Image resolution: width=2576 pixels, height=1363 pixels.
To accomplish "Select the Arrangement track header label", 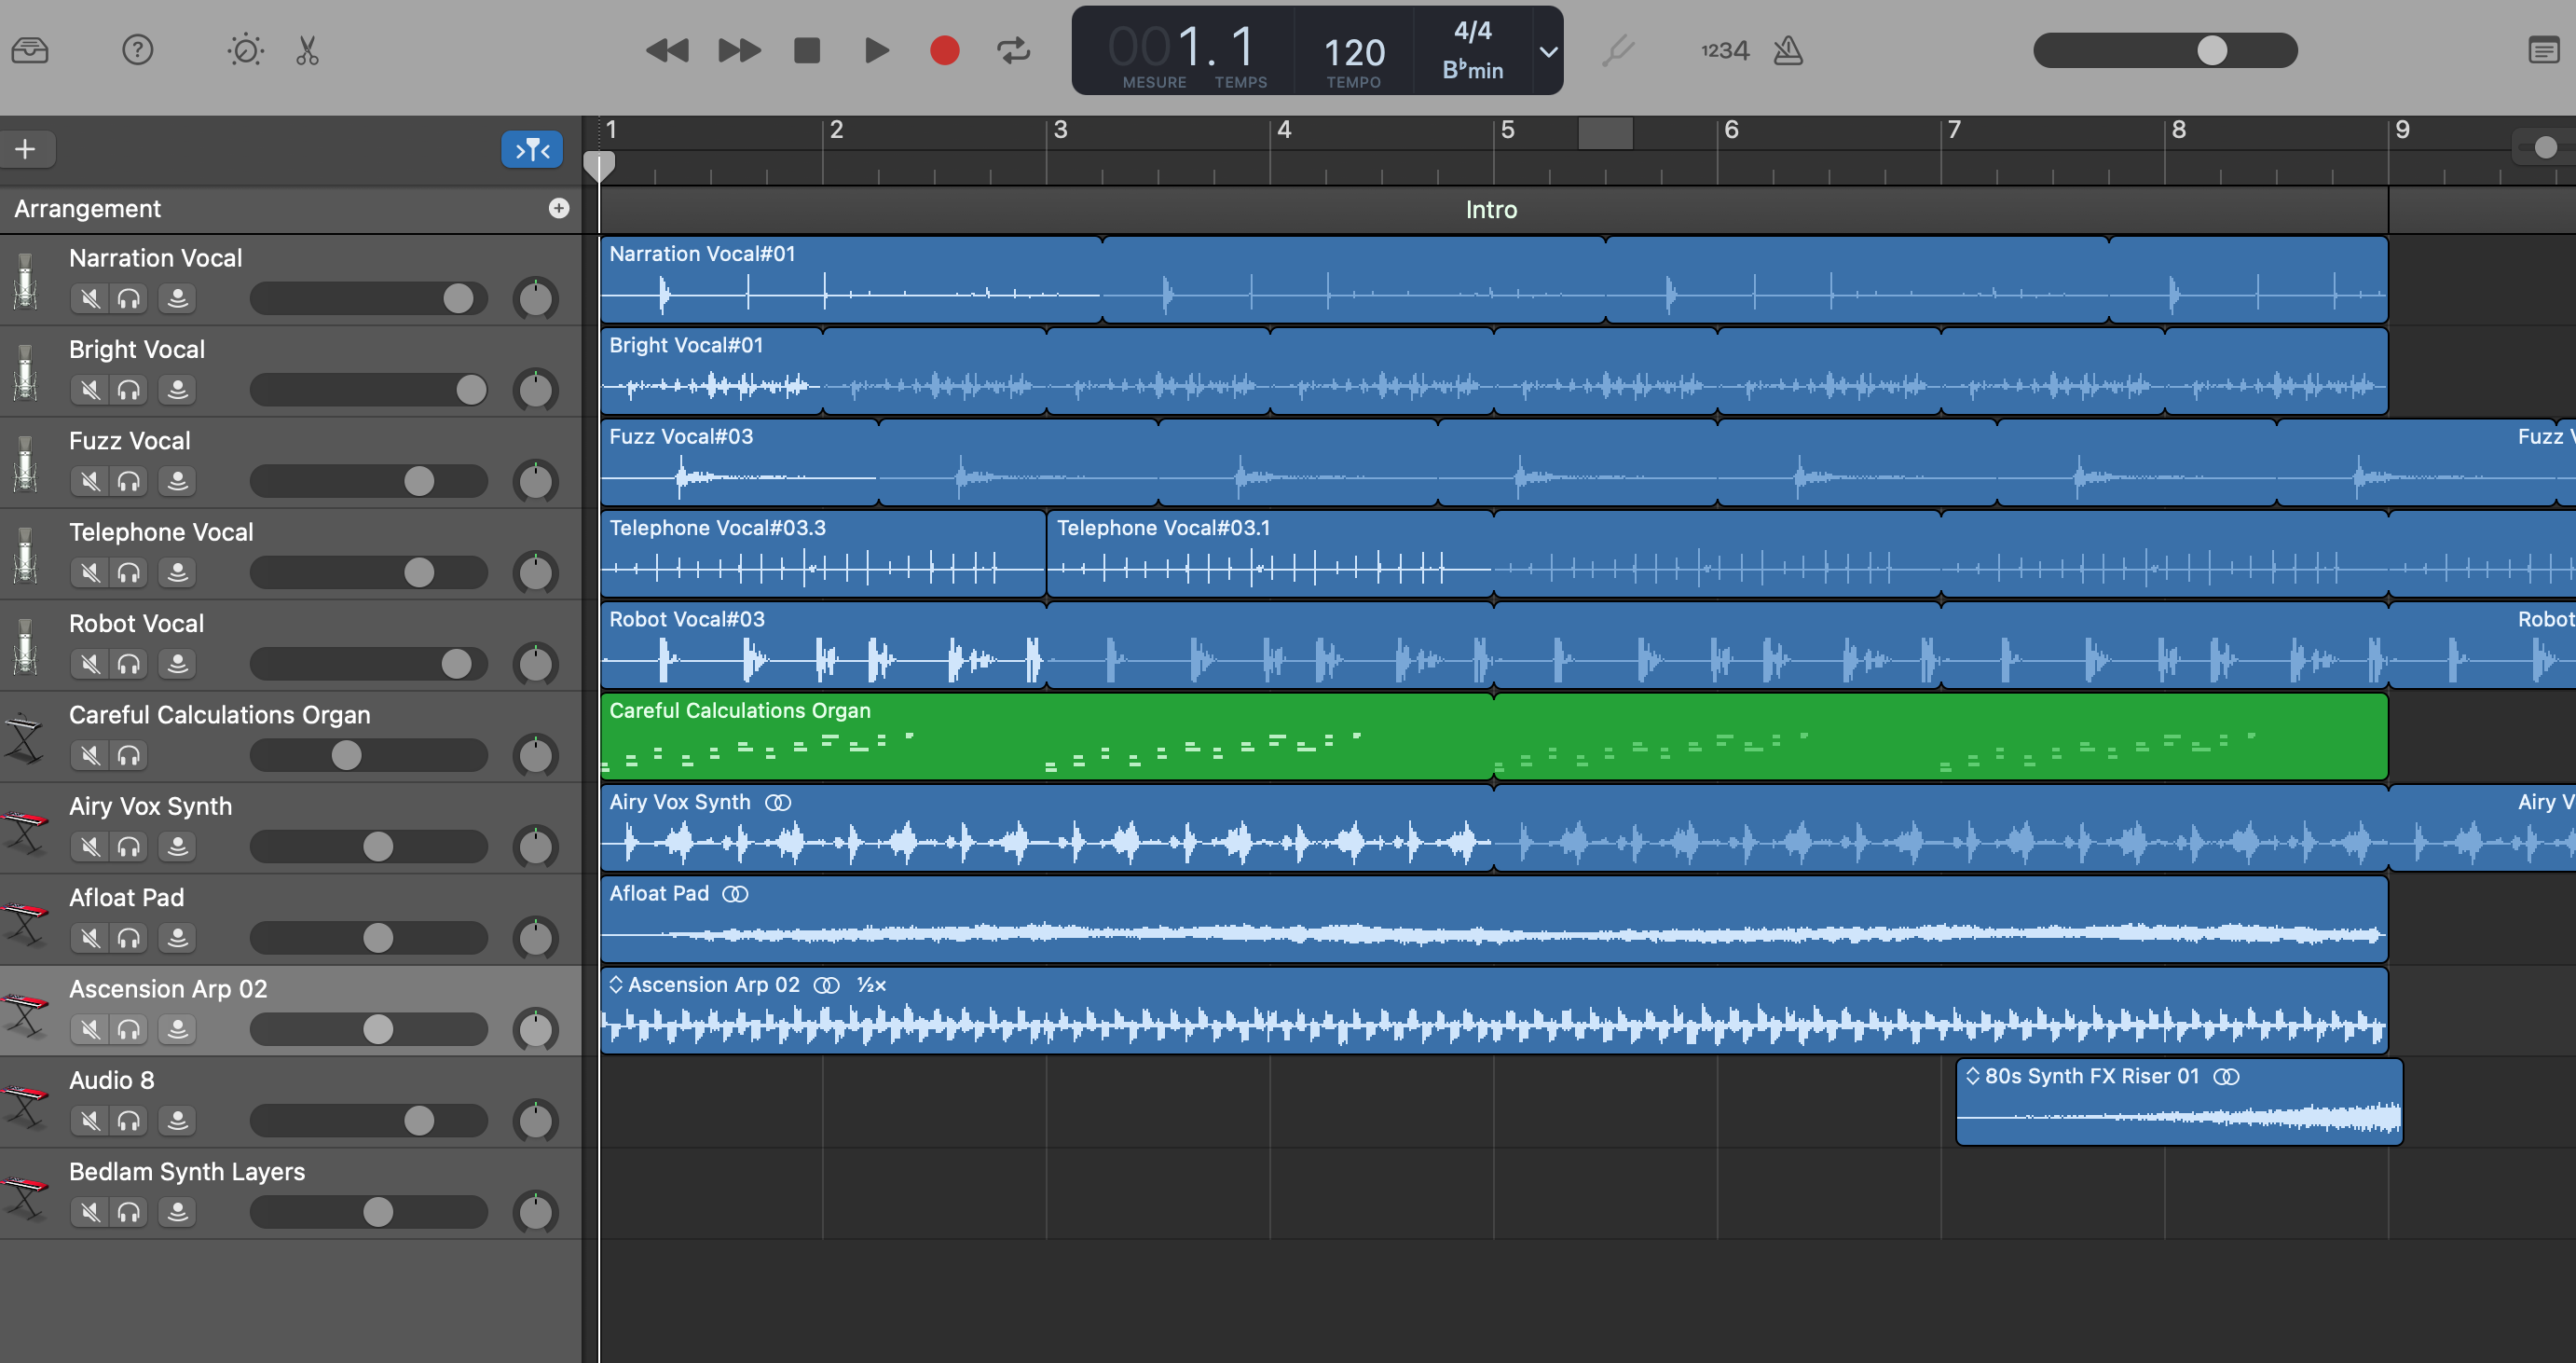I will click(x=88, y=209).
